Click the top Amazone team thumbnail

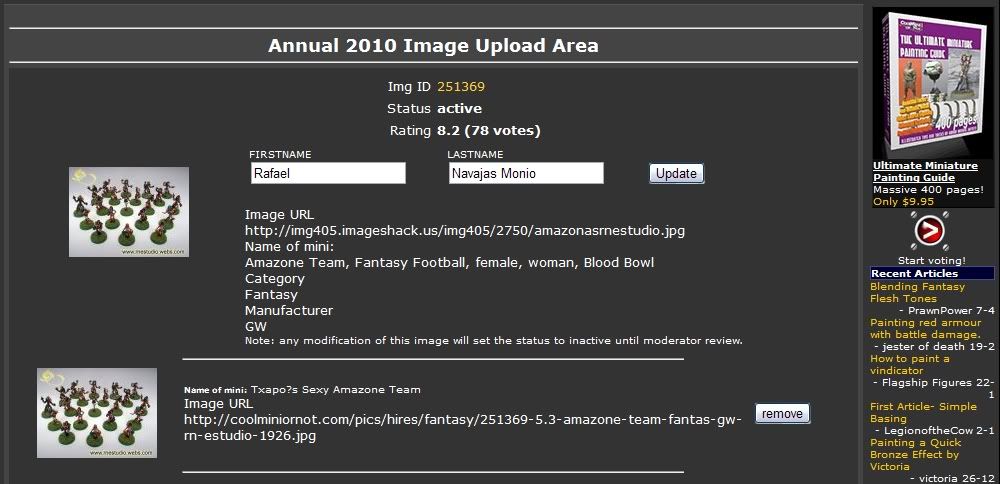(x=129, y=212)
